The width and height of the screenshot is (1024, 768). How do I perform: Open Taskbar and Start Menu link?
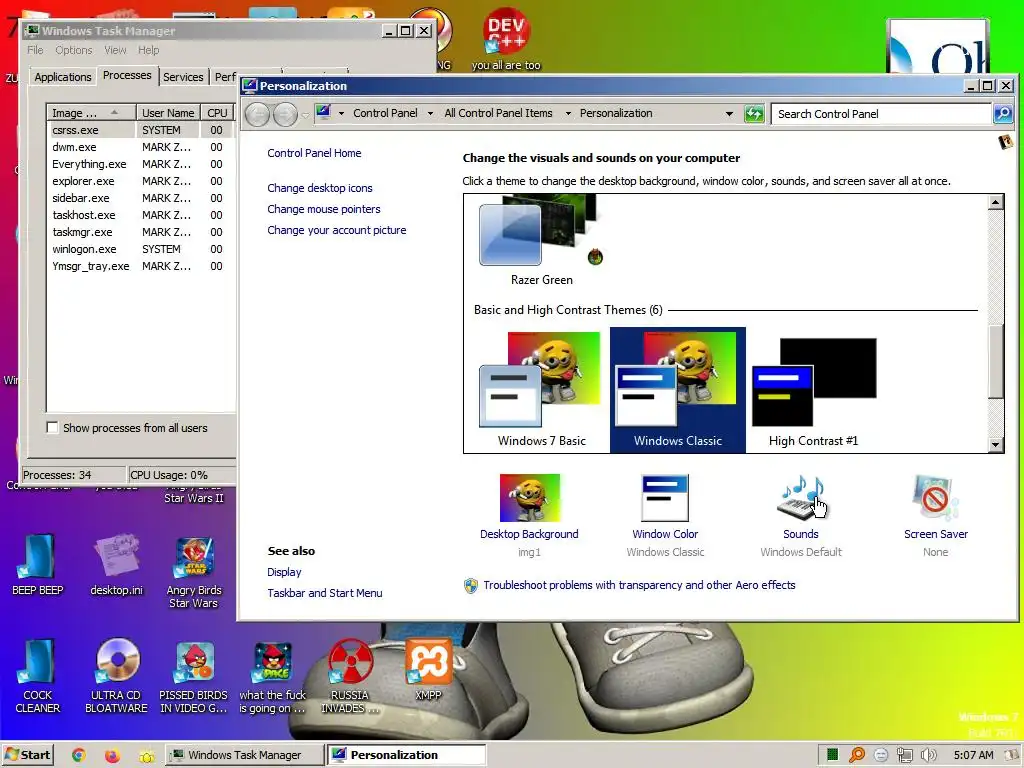pyautogui.click(x=325, y=593)
